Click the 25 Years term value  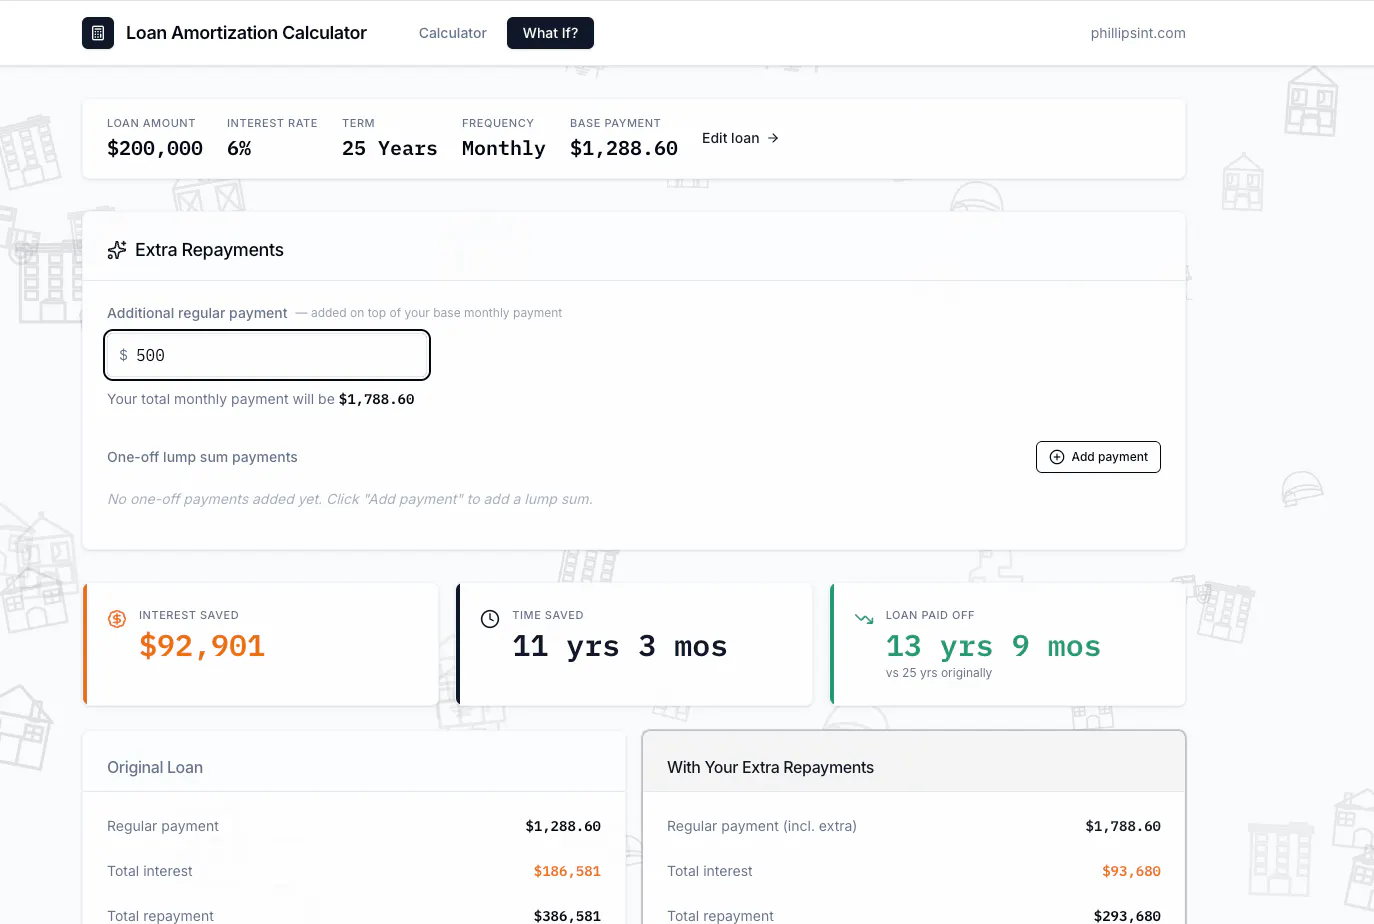pos(390,148)
